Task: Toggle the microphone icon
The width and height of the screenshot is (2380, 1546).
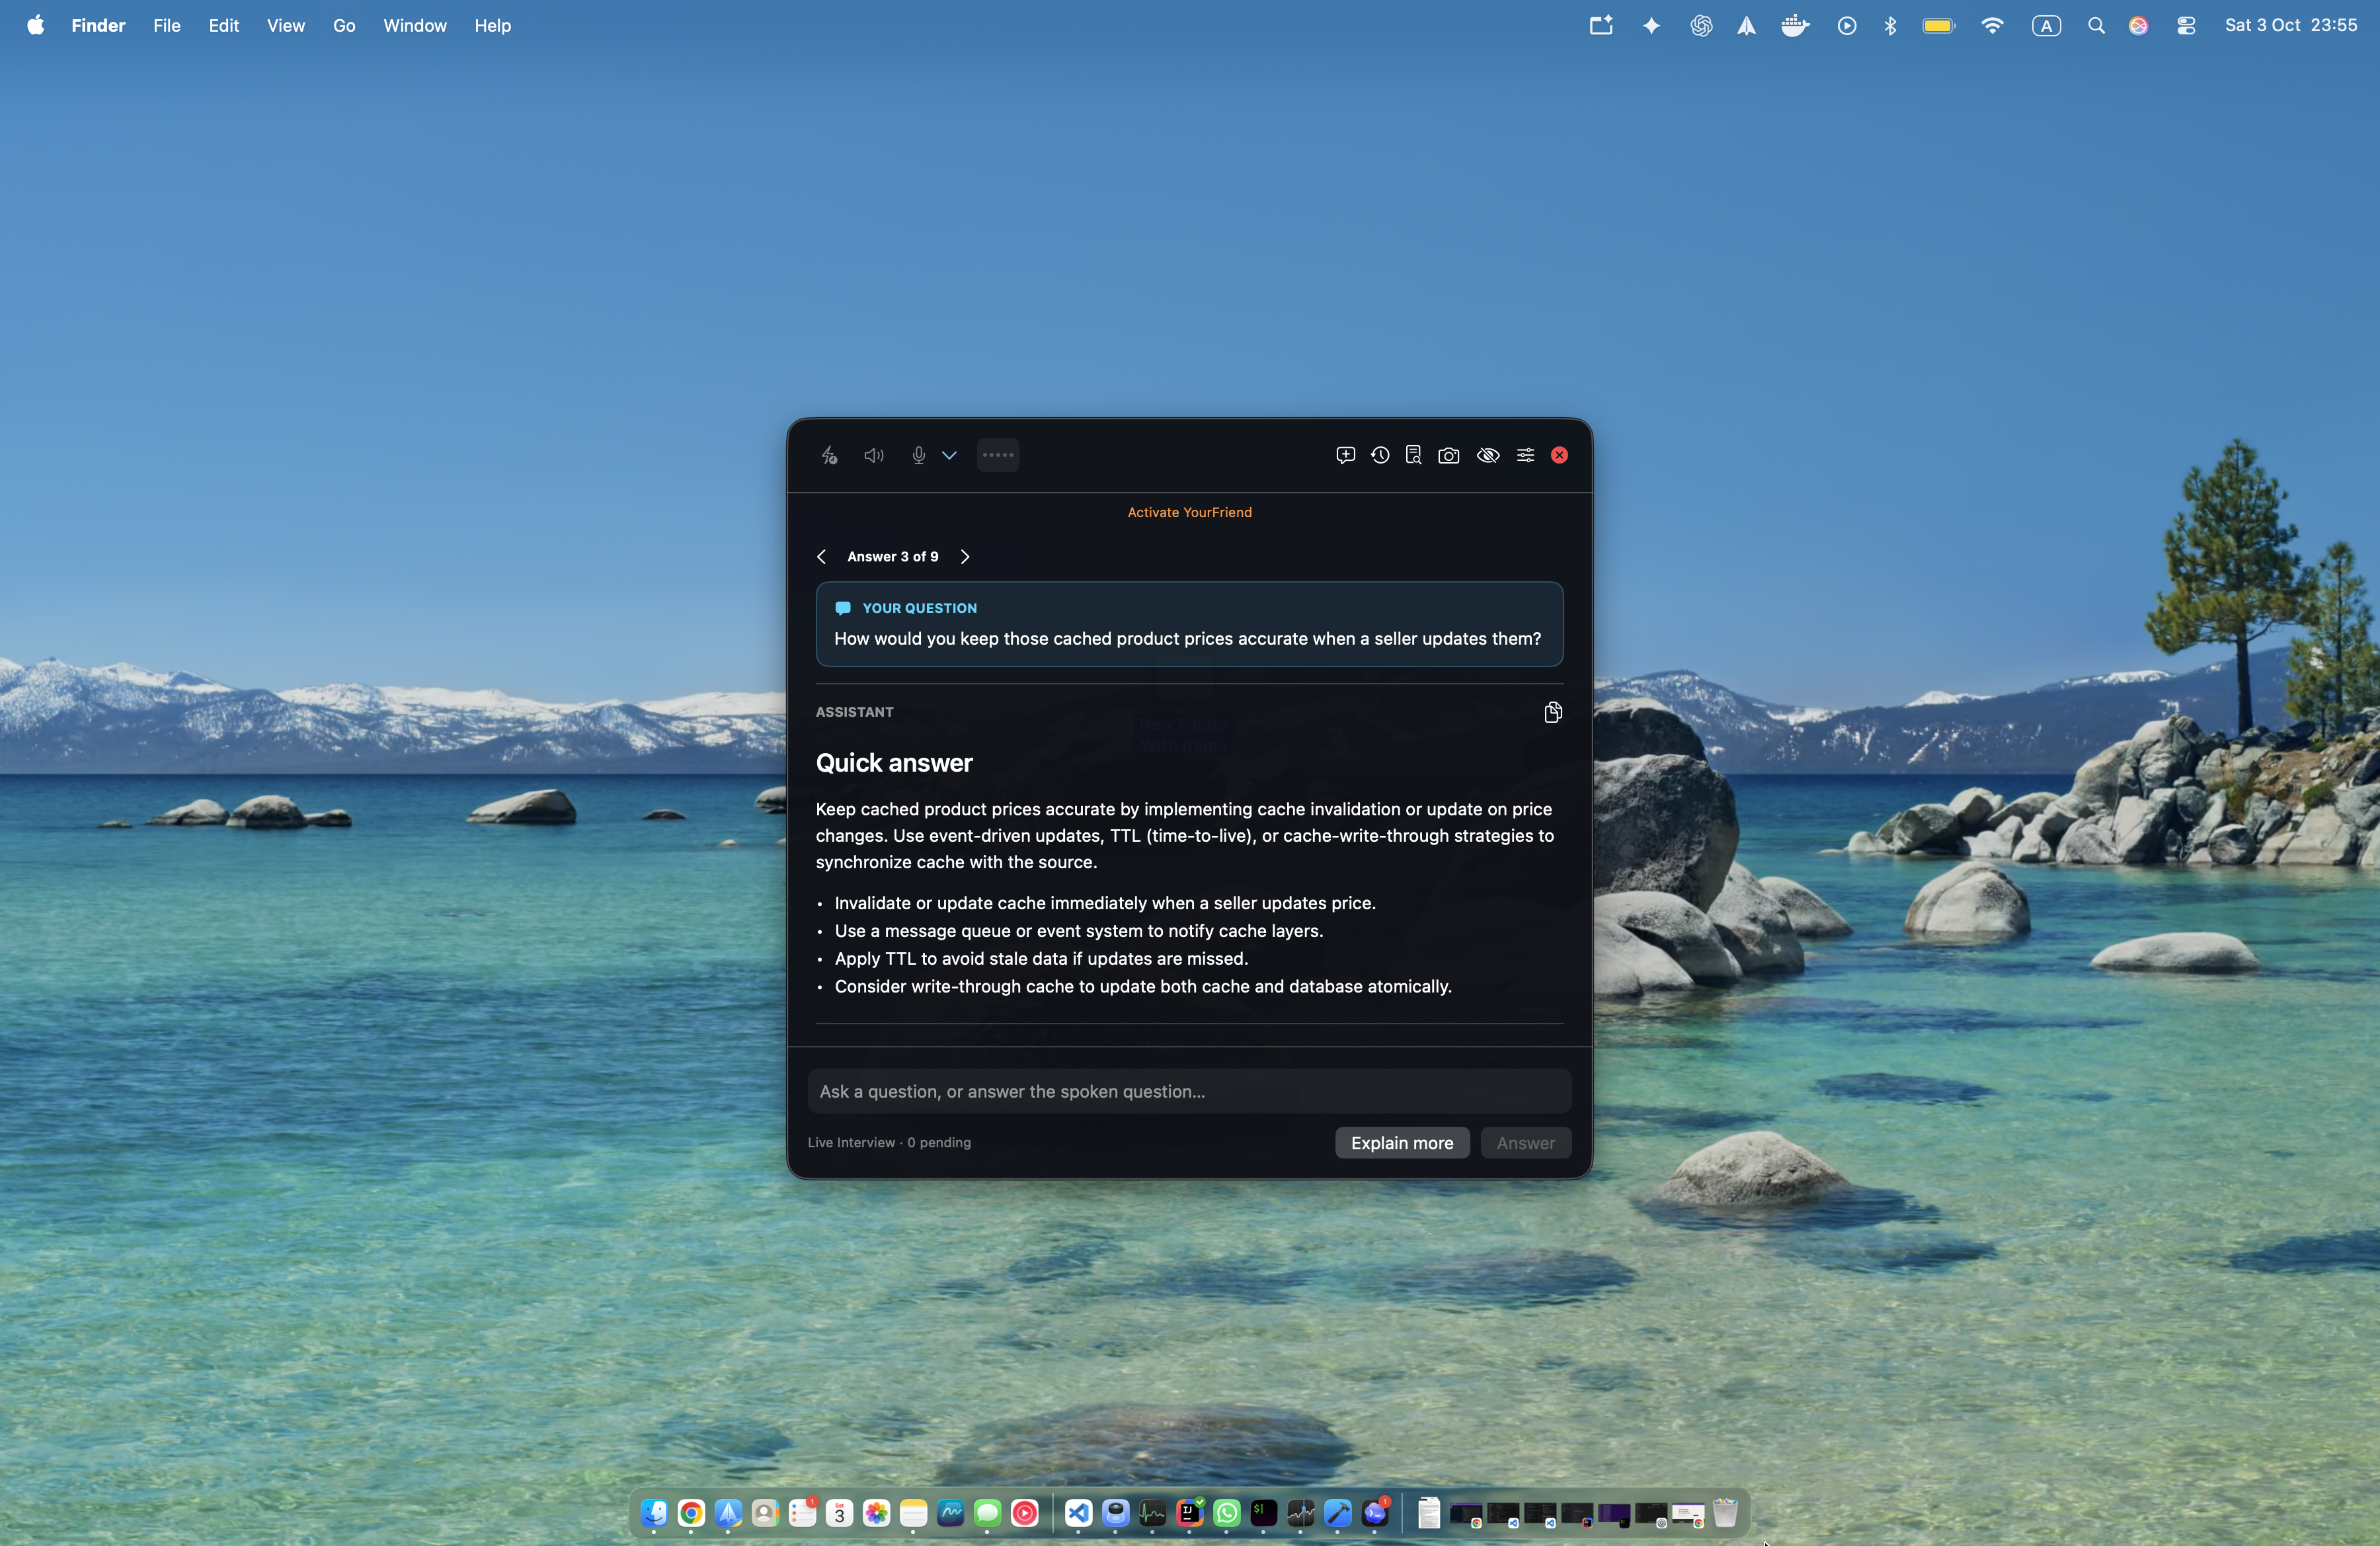Action: [918, 455]
